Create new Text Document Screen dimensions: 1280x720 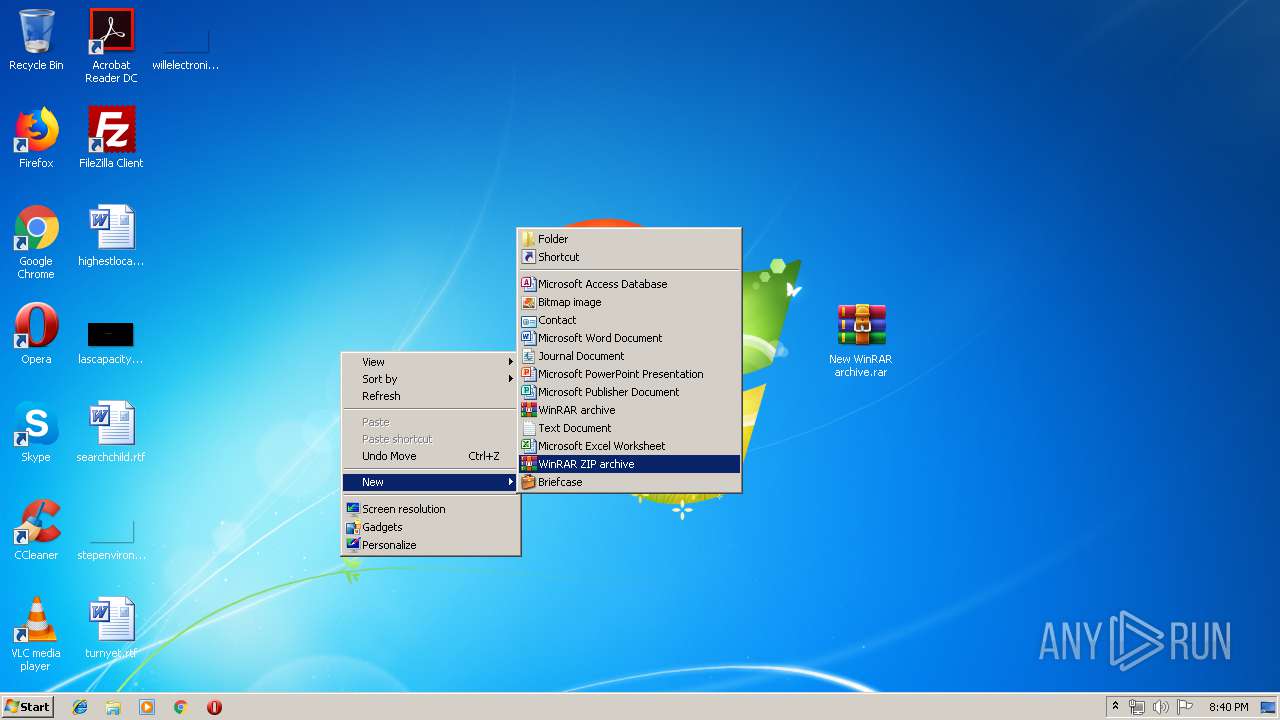click(x=629, y=428)
